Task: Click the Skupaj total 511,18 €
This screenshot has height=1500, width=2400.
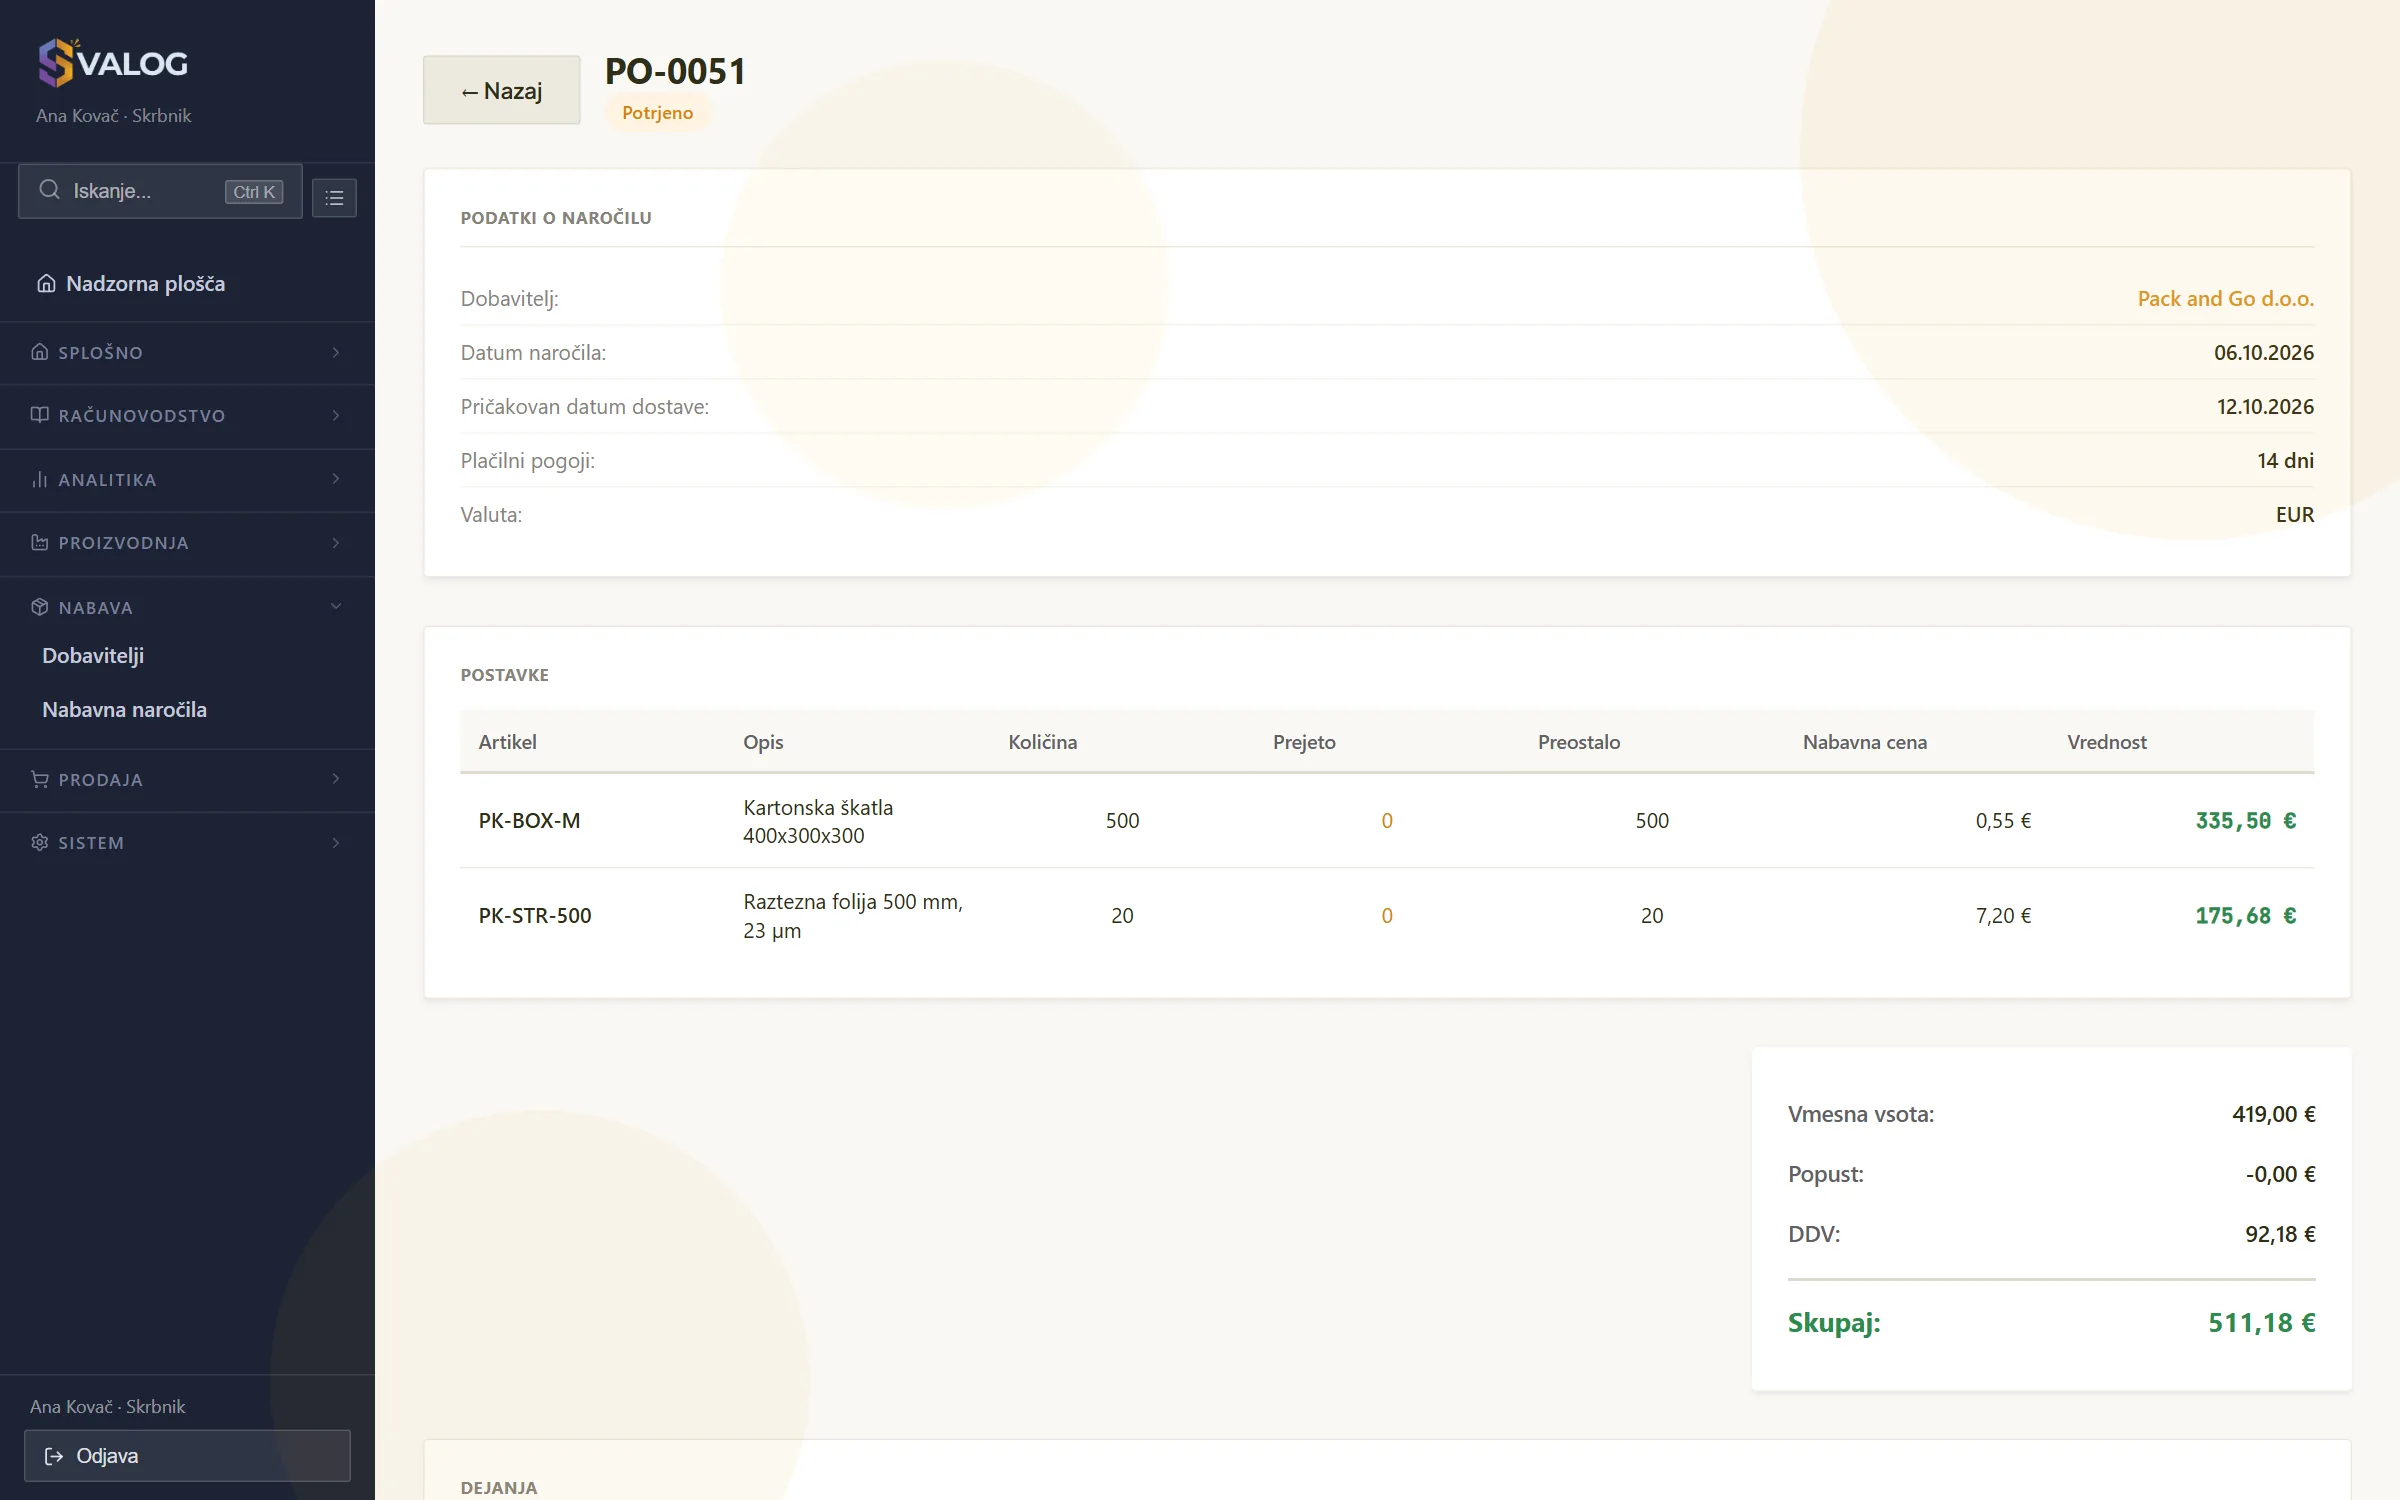Action: 2261,1323
